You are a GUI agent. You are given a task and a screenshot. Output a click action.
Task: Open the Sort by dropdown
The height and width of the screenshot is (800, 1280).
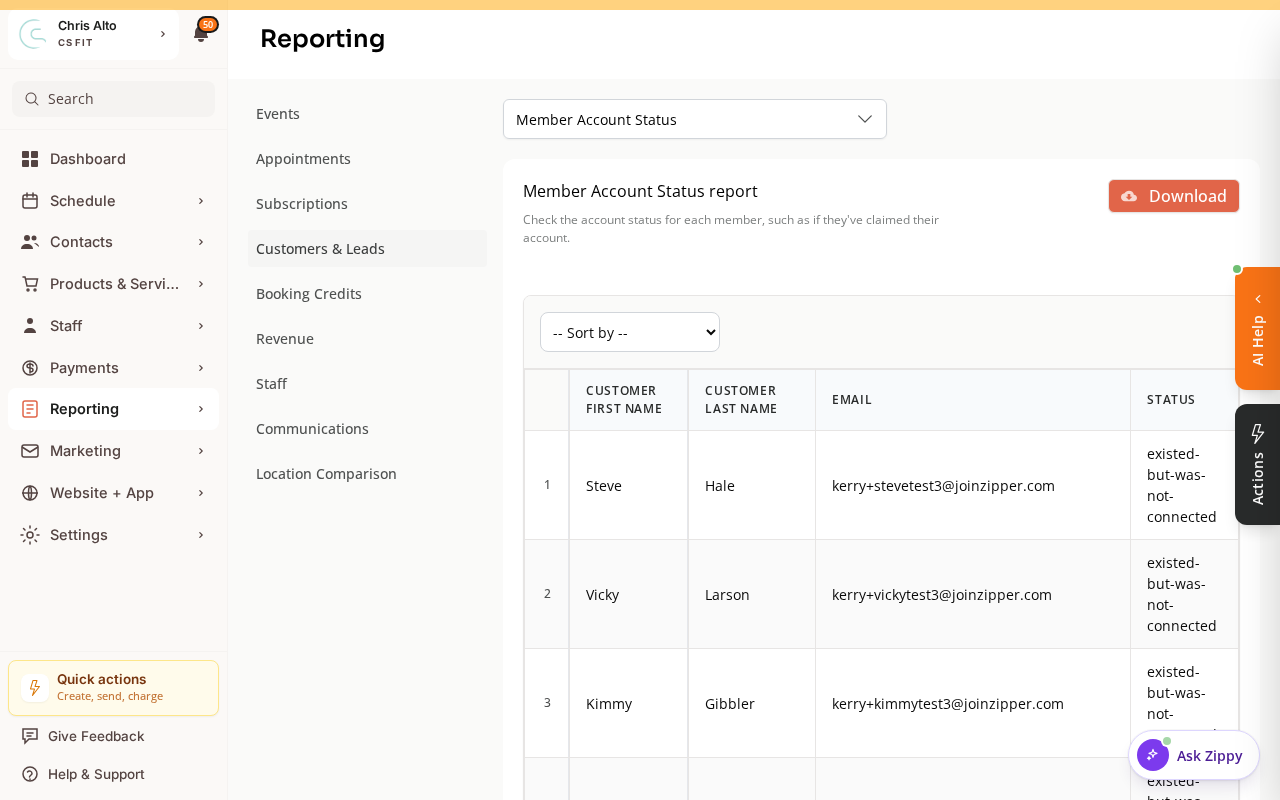630,332
